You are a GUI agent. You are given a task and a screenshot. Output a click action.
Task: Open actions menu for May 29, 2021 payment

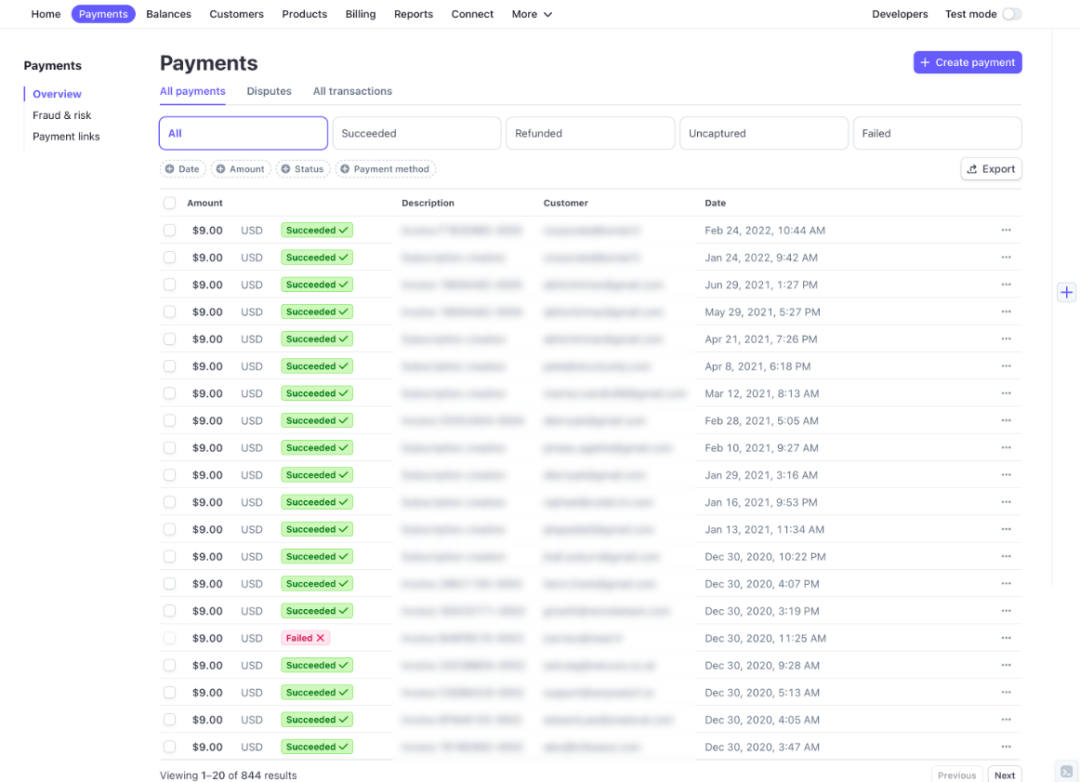click(1006, 311)
